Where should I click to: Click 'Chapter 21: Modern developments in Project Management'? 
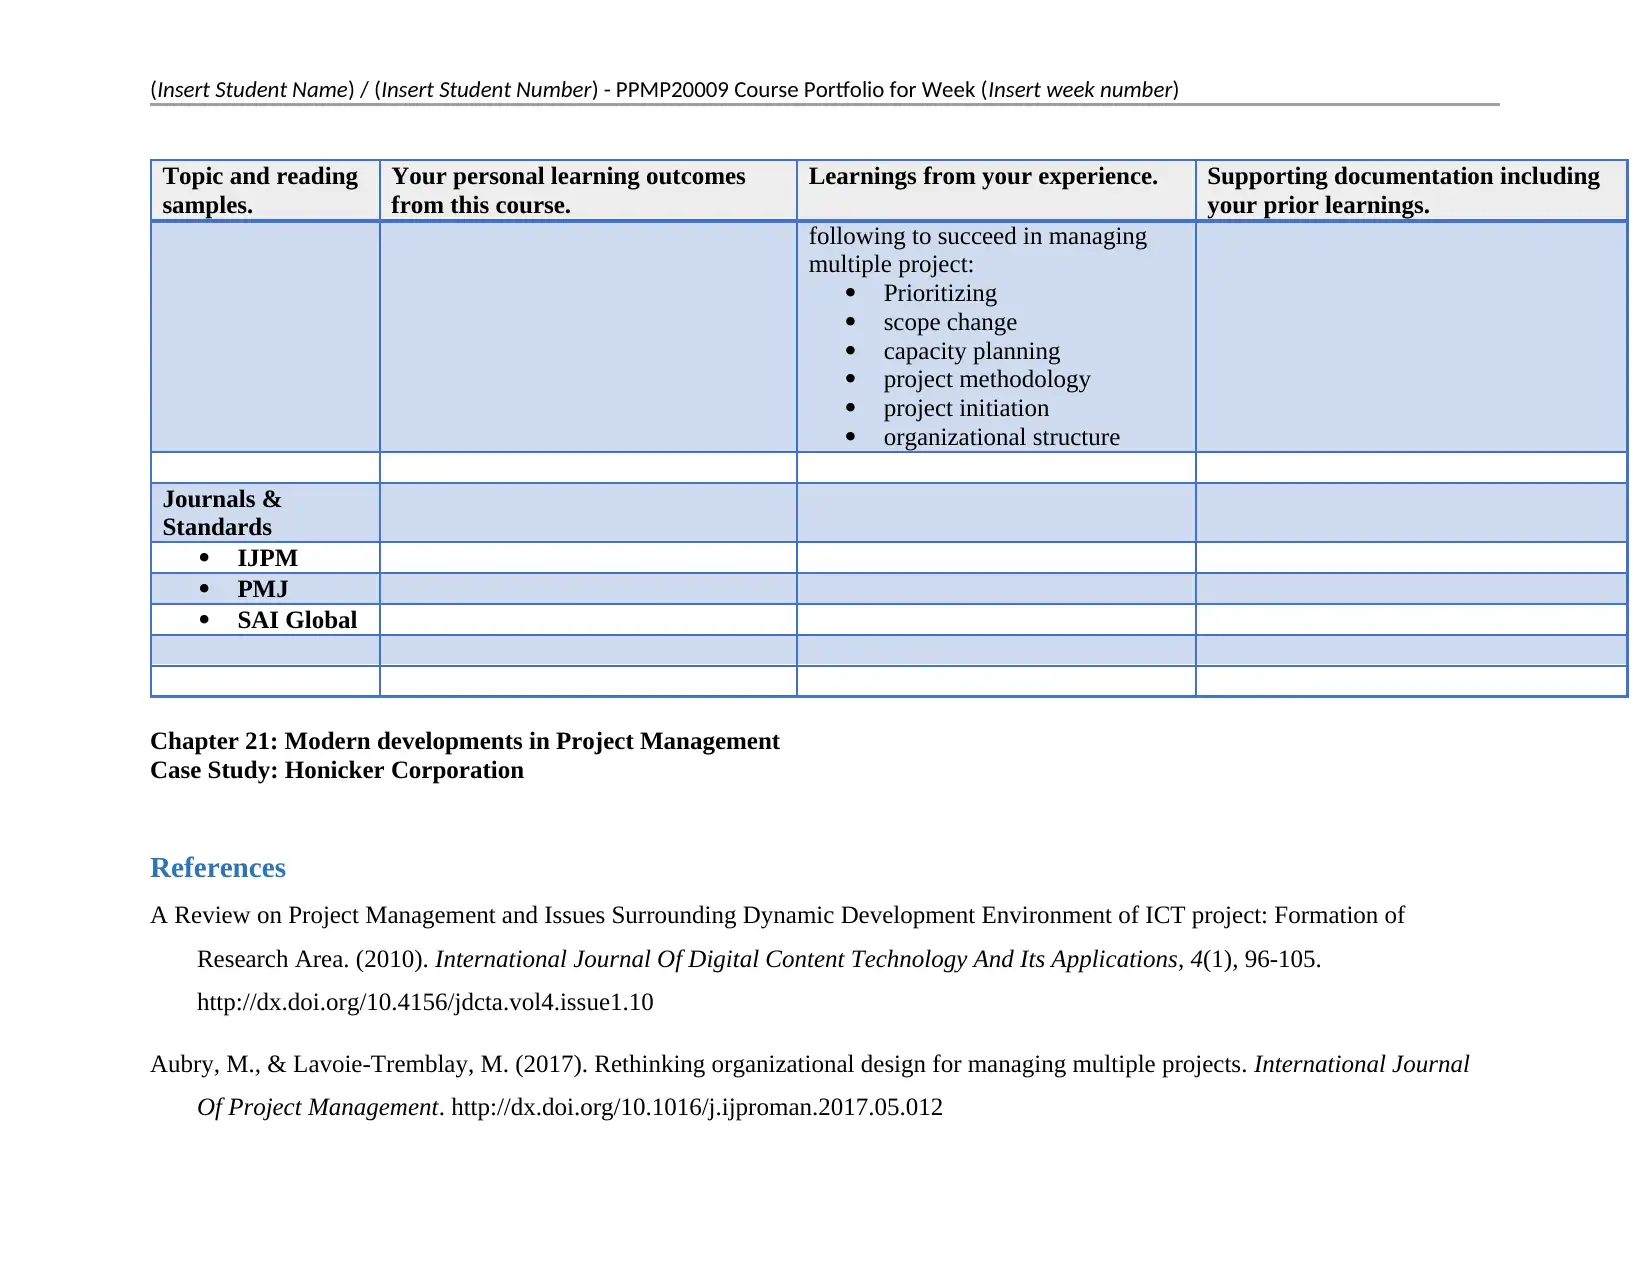(x=465, y=741)
